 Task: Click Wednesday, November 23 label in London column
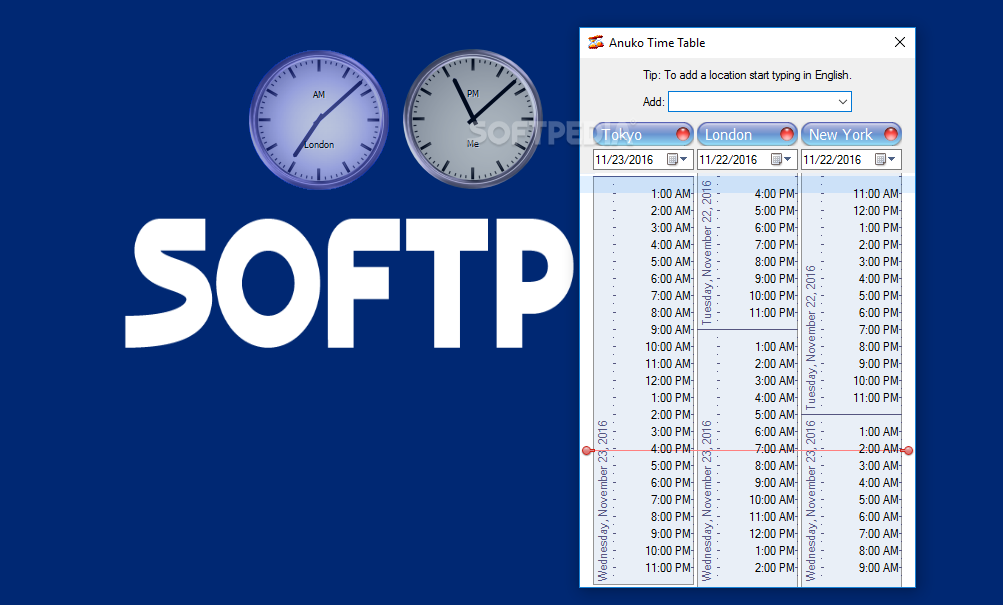707,500
